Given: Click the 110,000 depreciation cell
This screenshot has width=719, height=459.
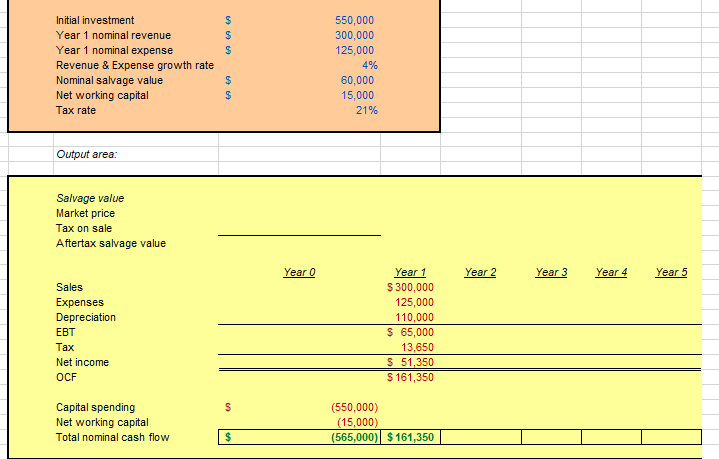Looking at the screenshot, I should [415, 317].
